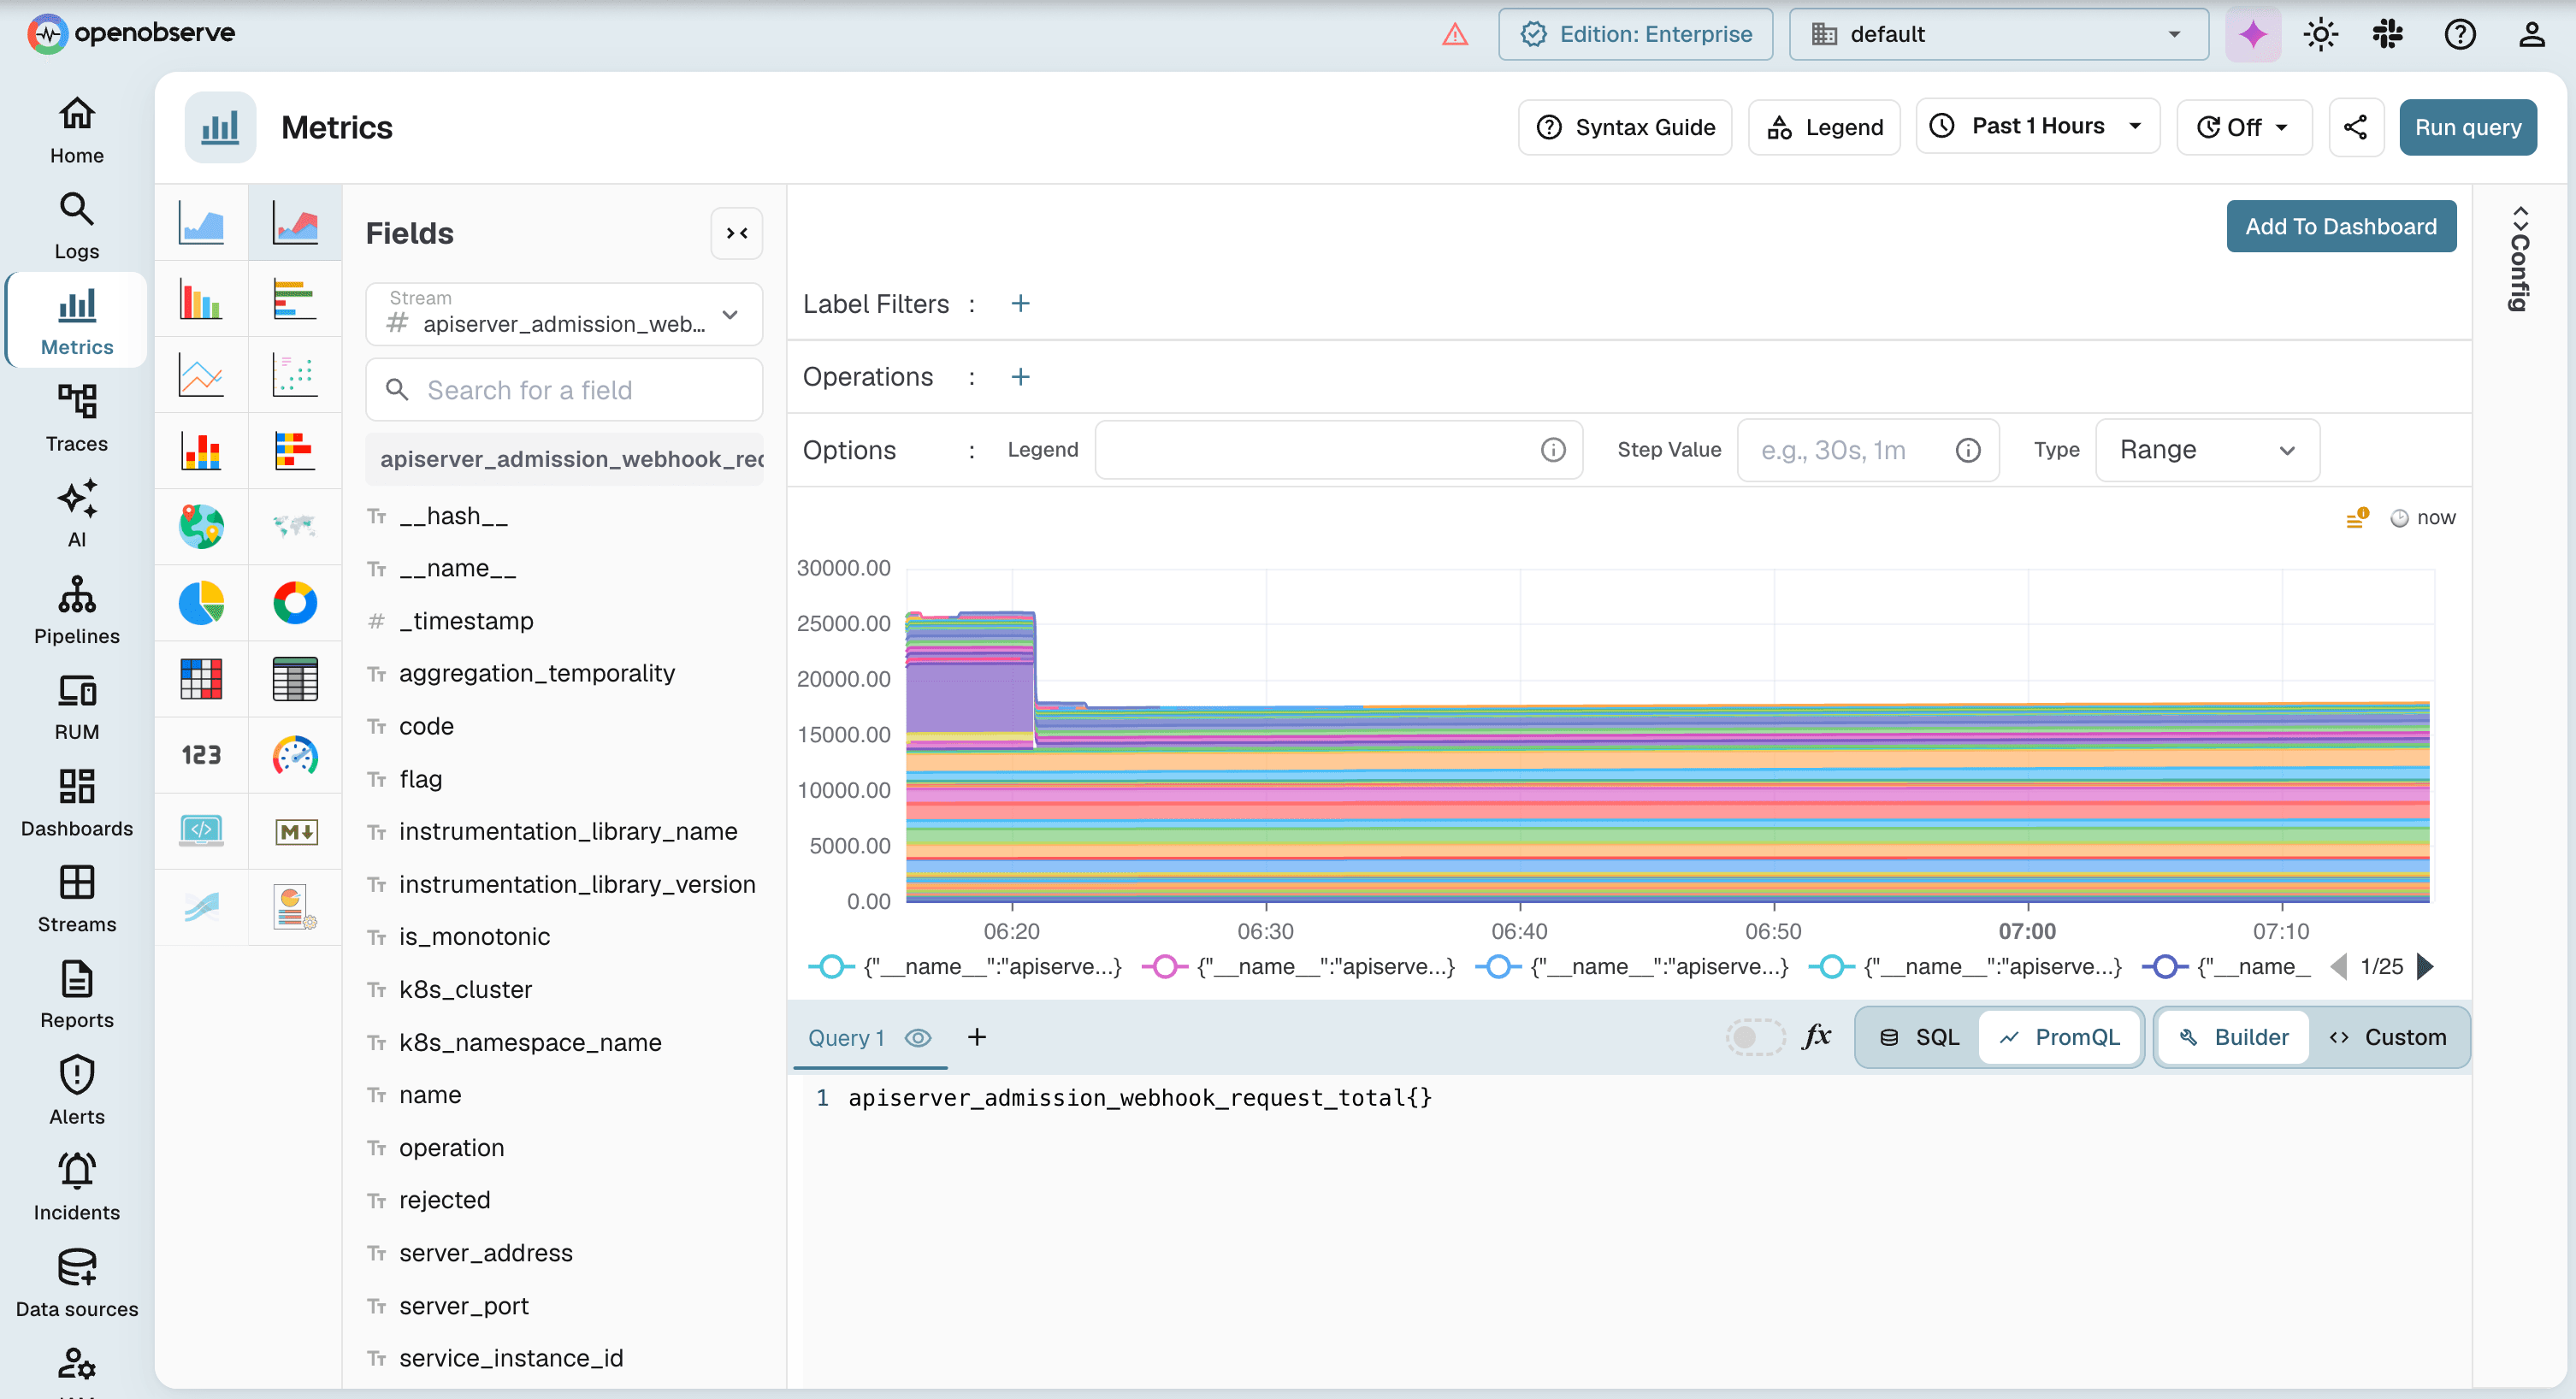
Task: Add a new operation
Action: pyautogui.click(x=1020, y=376)
